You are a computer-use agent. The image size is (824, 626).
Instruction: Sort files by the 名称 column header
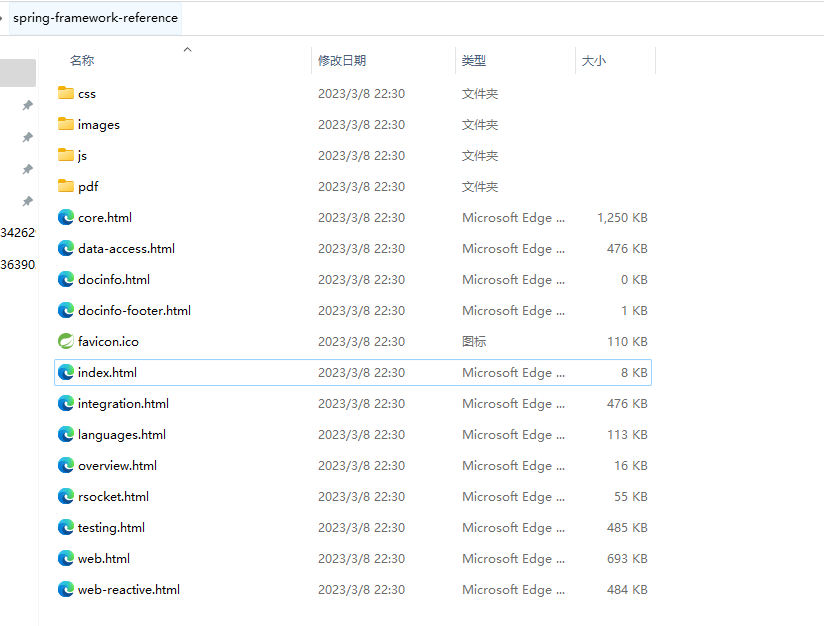[82, 60]
